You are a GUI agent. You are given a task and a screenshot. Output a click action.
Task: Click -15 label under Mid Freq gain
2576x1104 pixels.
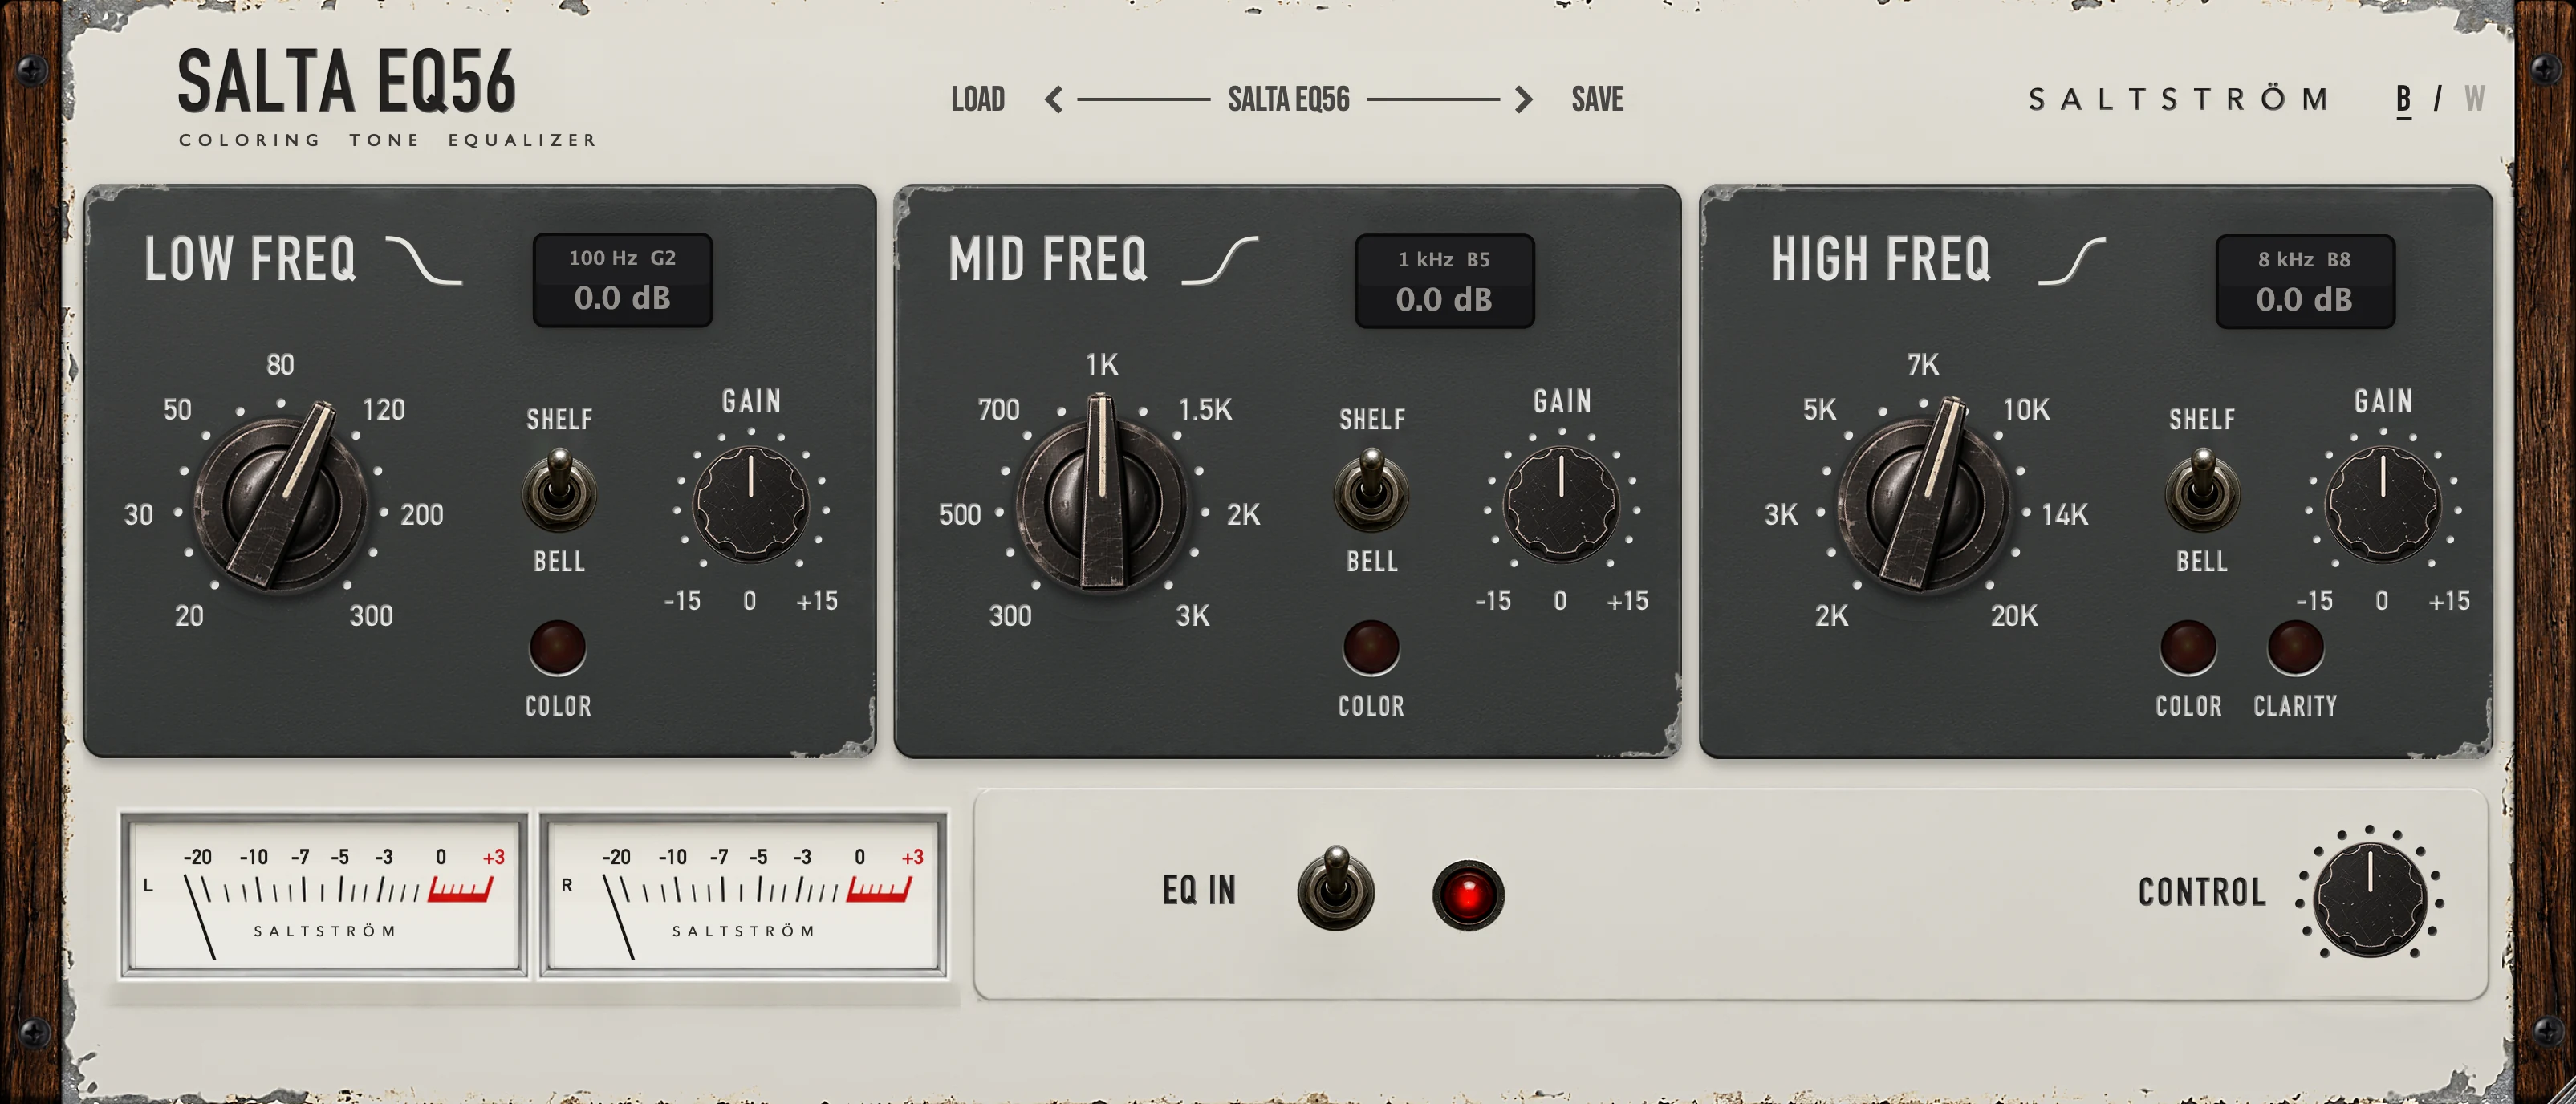1493,601
